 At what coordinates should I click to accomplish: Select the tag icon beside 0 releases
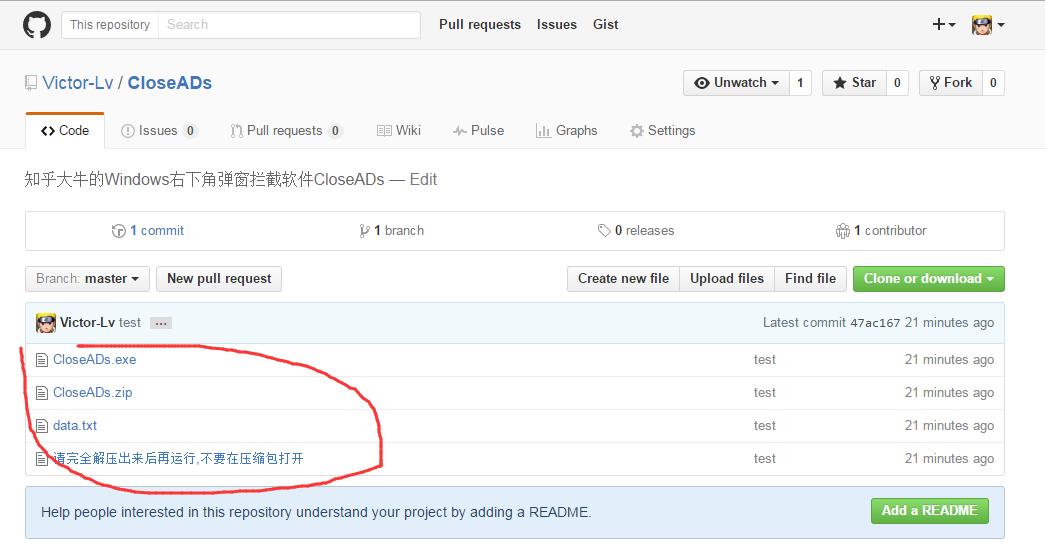pyautogui.click(x=604, y=231)
